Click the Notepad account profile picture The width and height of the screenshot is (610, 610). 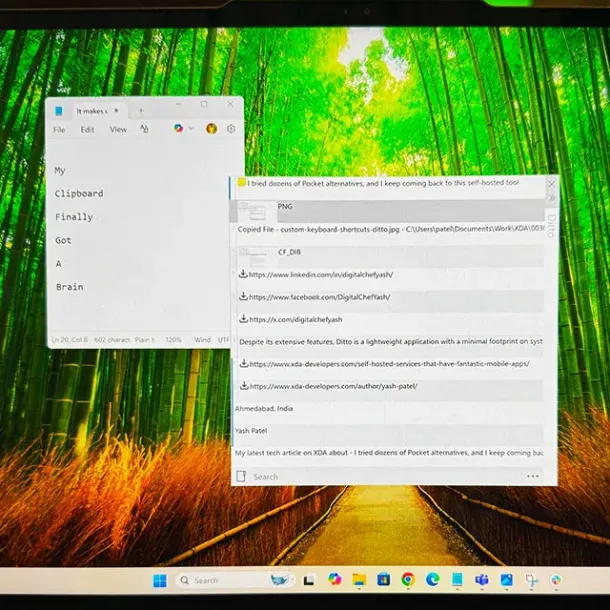click(212, 128)
